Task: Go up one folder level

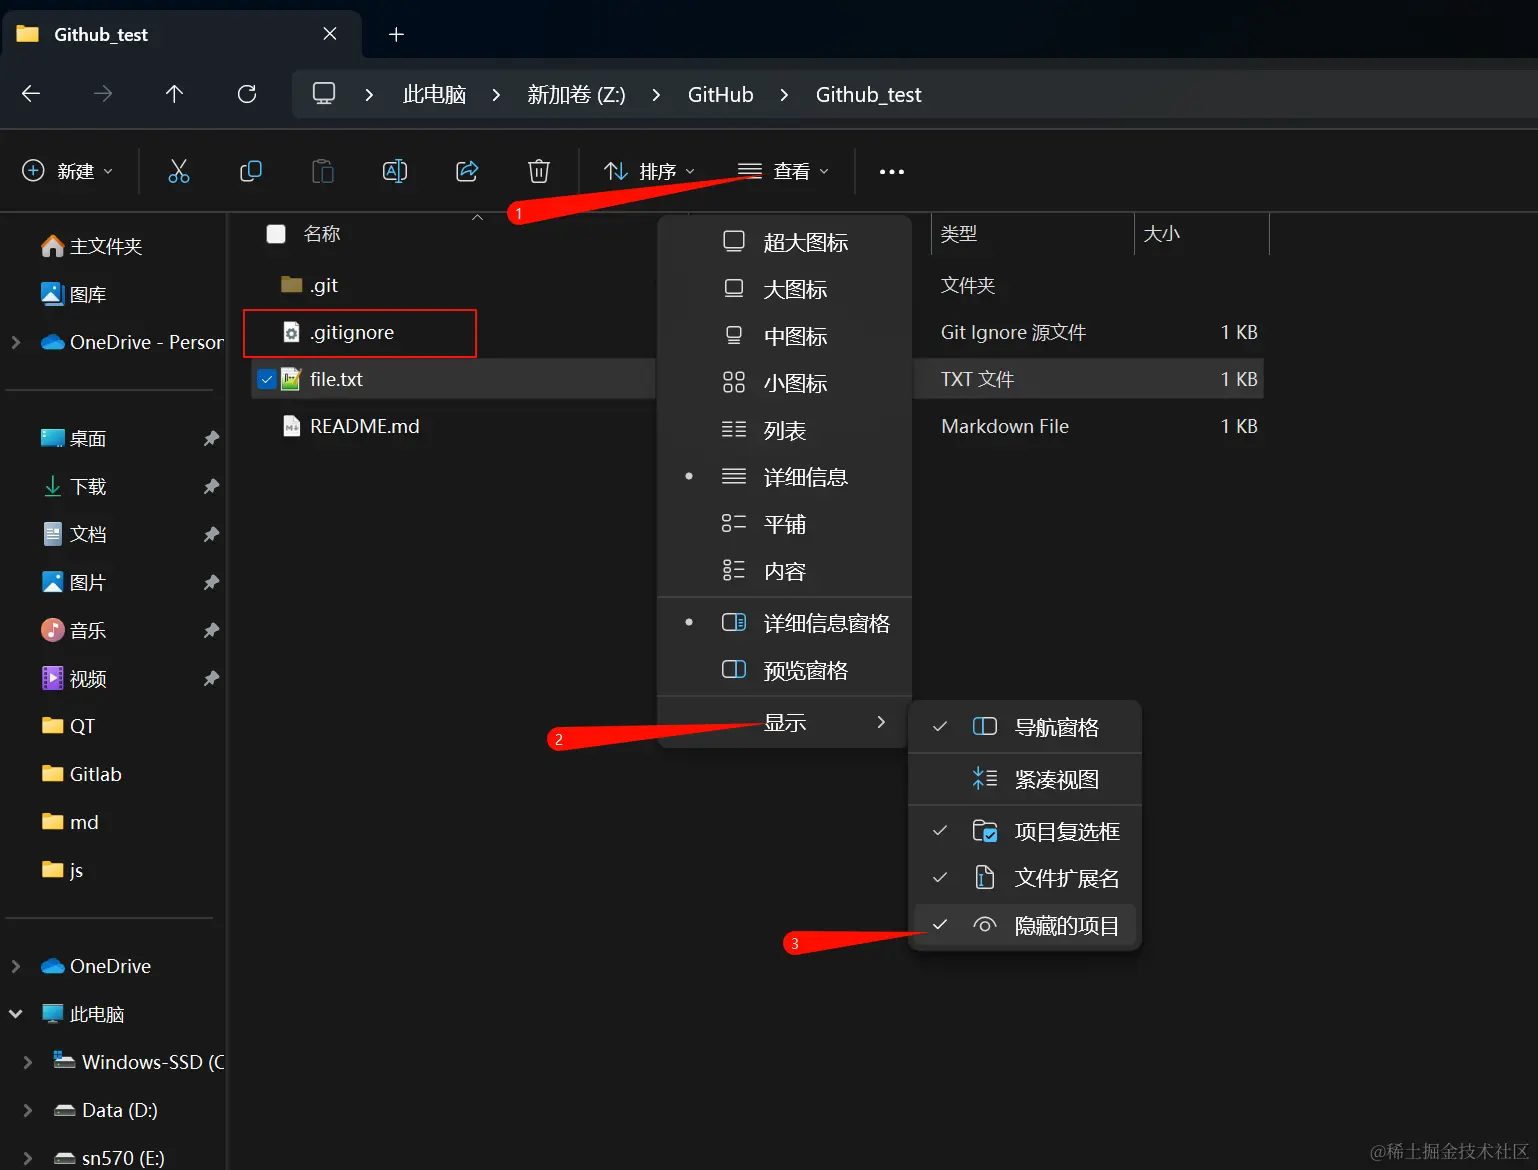Action: 175,94
